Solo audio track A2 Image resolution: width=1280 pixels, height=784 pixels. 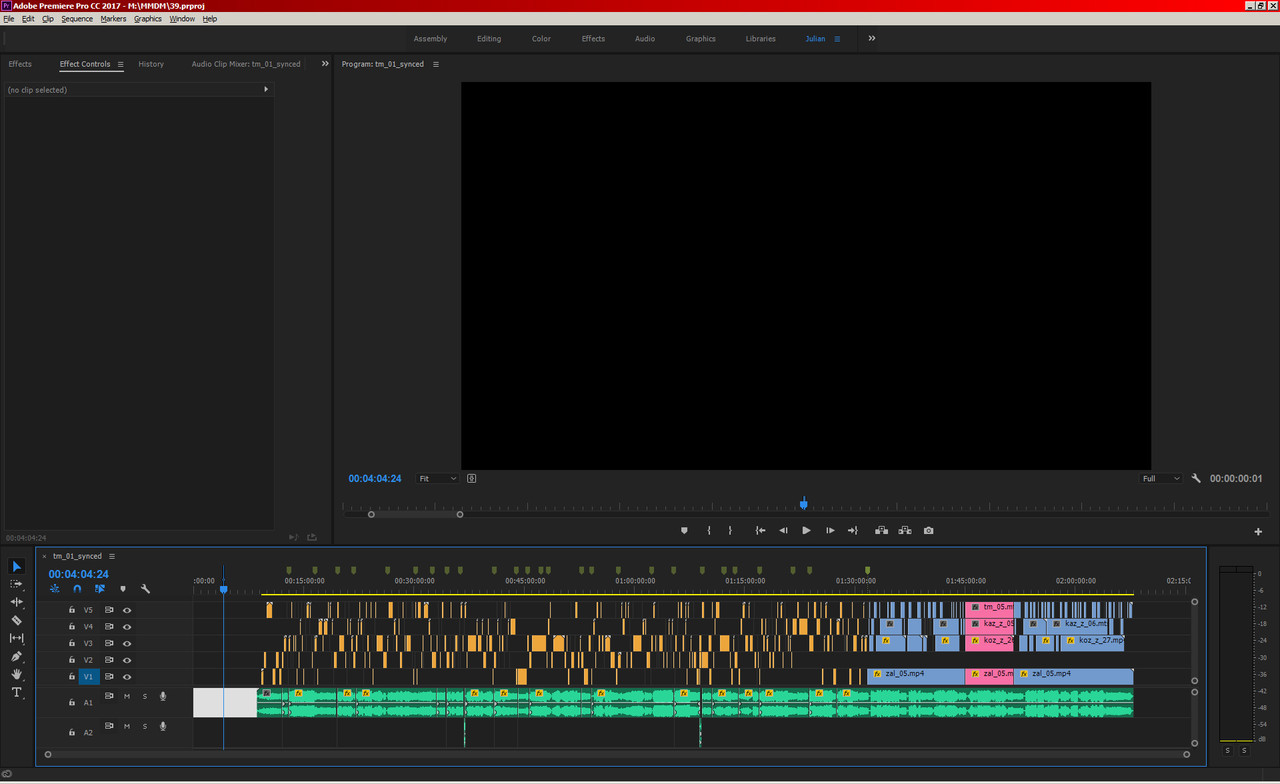pos(144,726)
